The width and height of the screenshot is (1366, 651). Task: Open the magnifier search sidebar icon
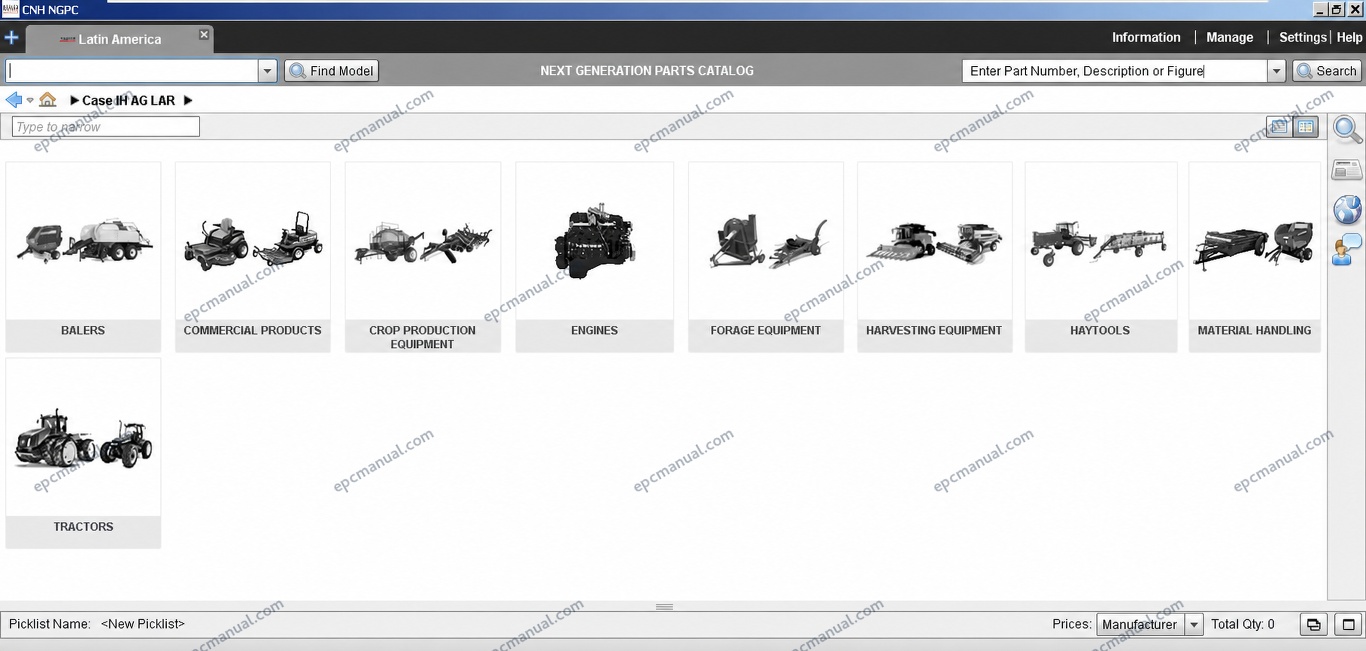tap(1347, 130)
